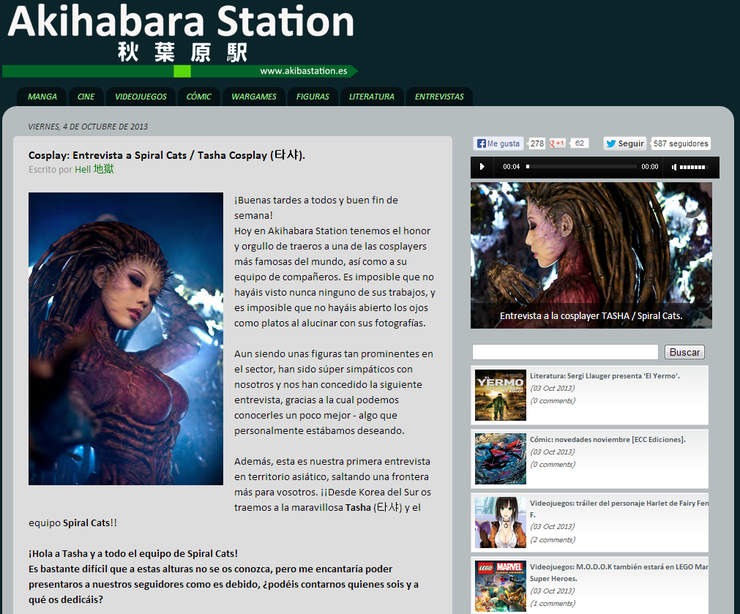The image size is (740, 614).
Task: Open the Cosplay Entrevista a Spiral Cats post title
Action: tap(167, 155)
